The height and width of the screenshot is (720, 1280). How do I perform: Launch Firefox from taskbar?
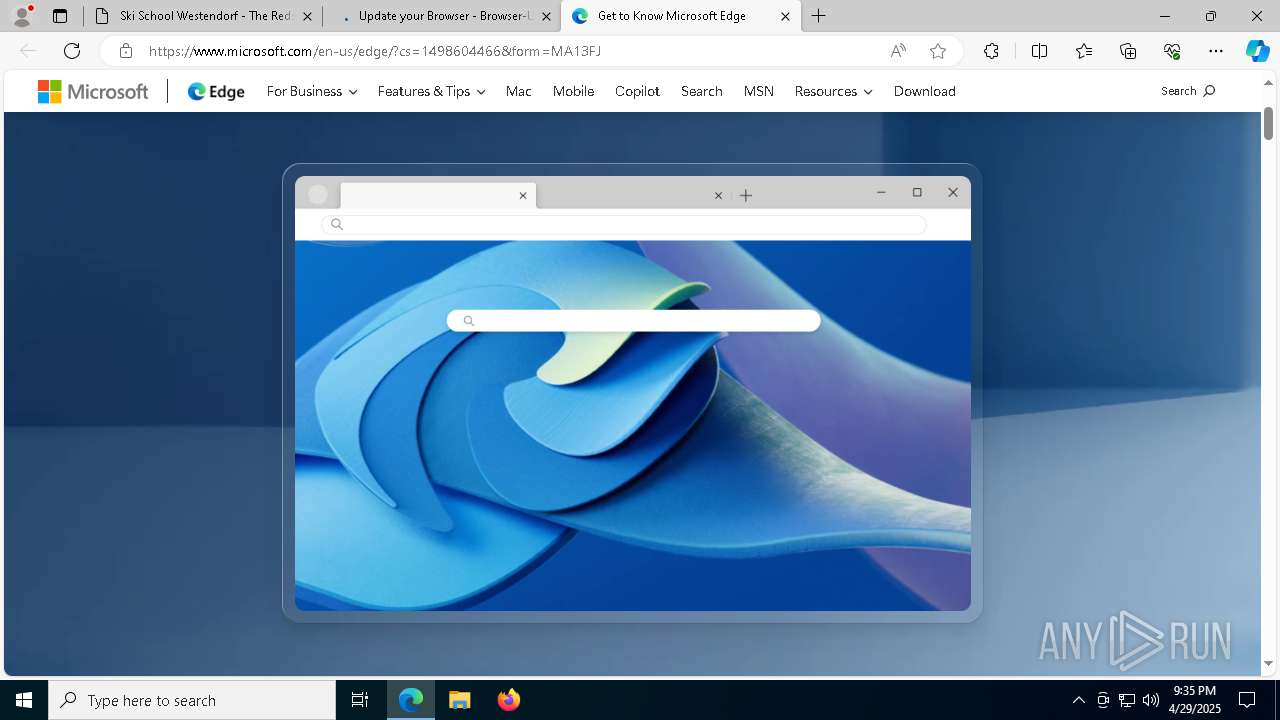point(508,700)
